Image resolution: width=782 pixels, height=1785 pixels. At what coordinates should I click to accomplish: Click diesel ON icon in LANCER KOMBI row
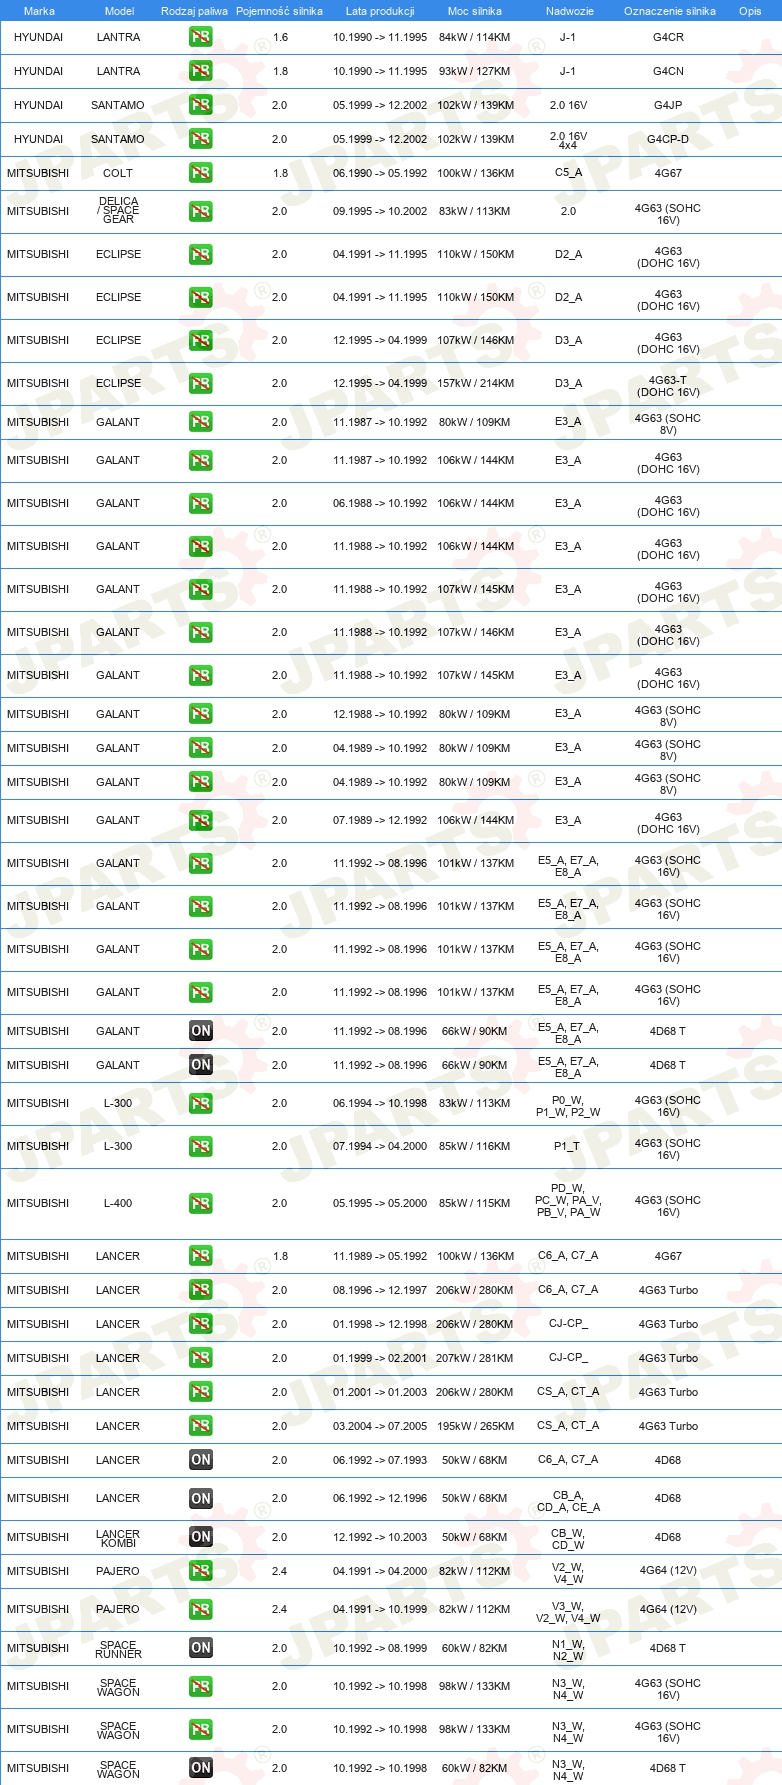[x=201, y=1537]
